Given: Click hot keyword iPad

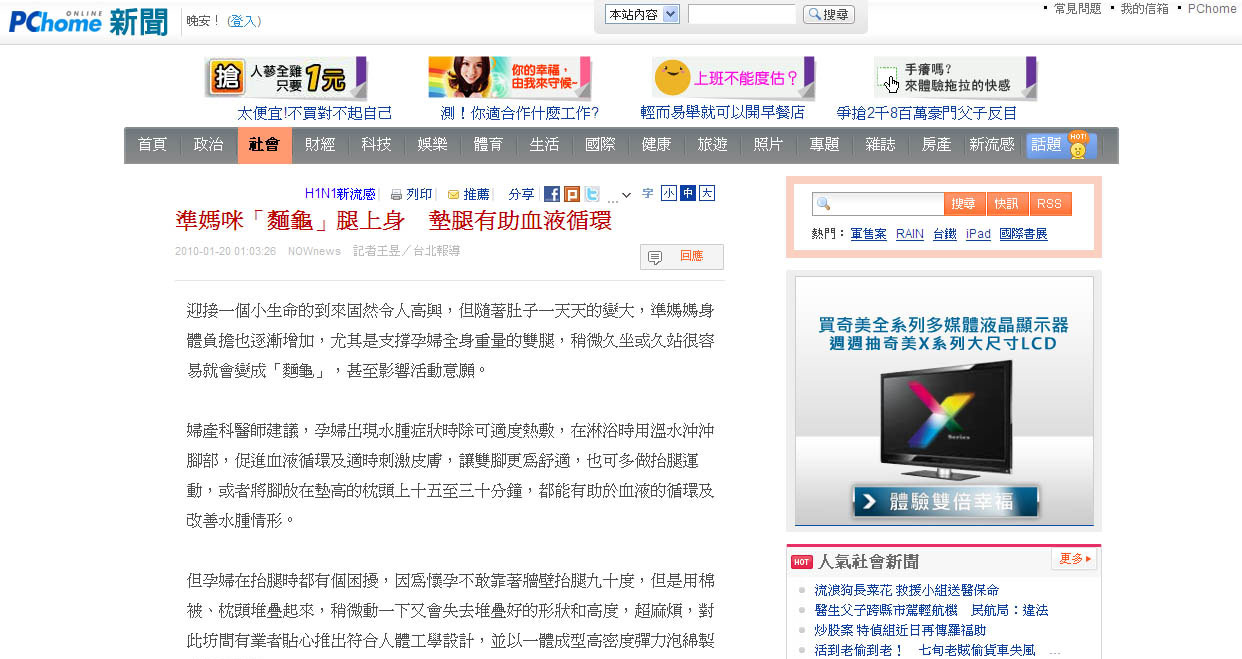Looking at the screenshot, I should tap(978, 234).
